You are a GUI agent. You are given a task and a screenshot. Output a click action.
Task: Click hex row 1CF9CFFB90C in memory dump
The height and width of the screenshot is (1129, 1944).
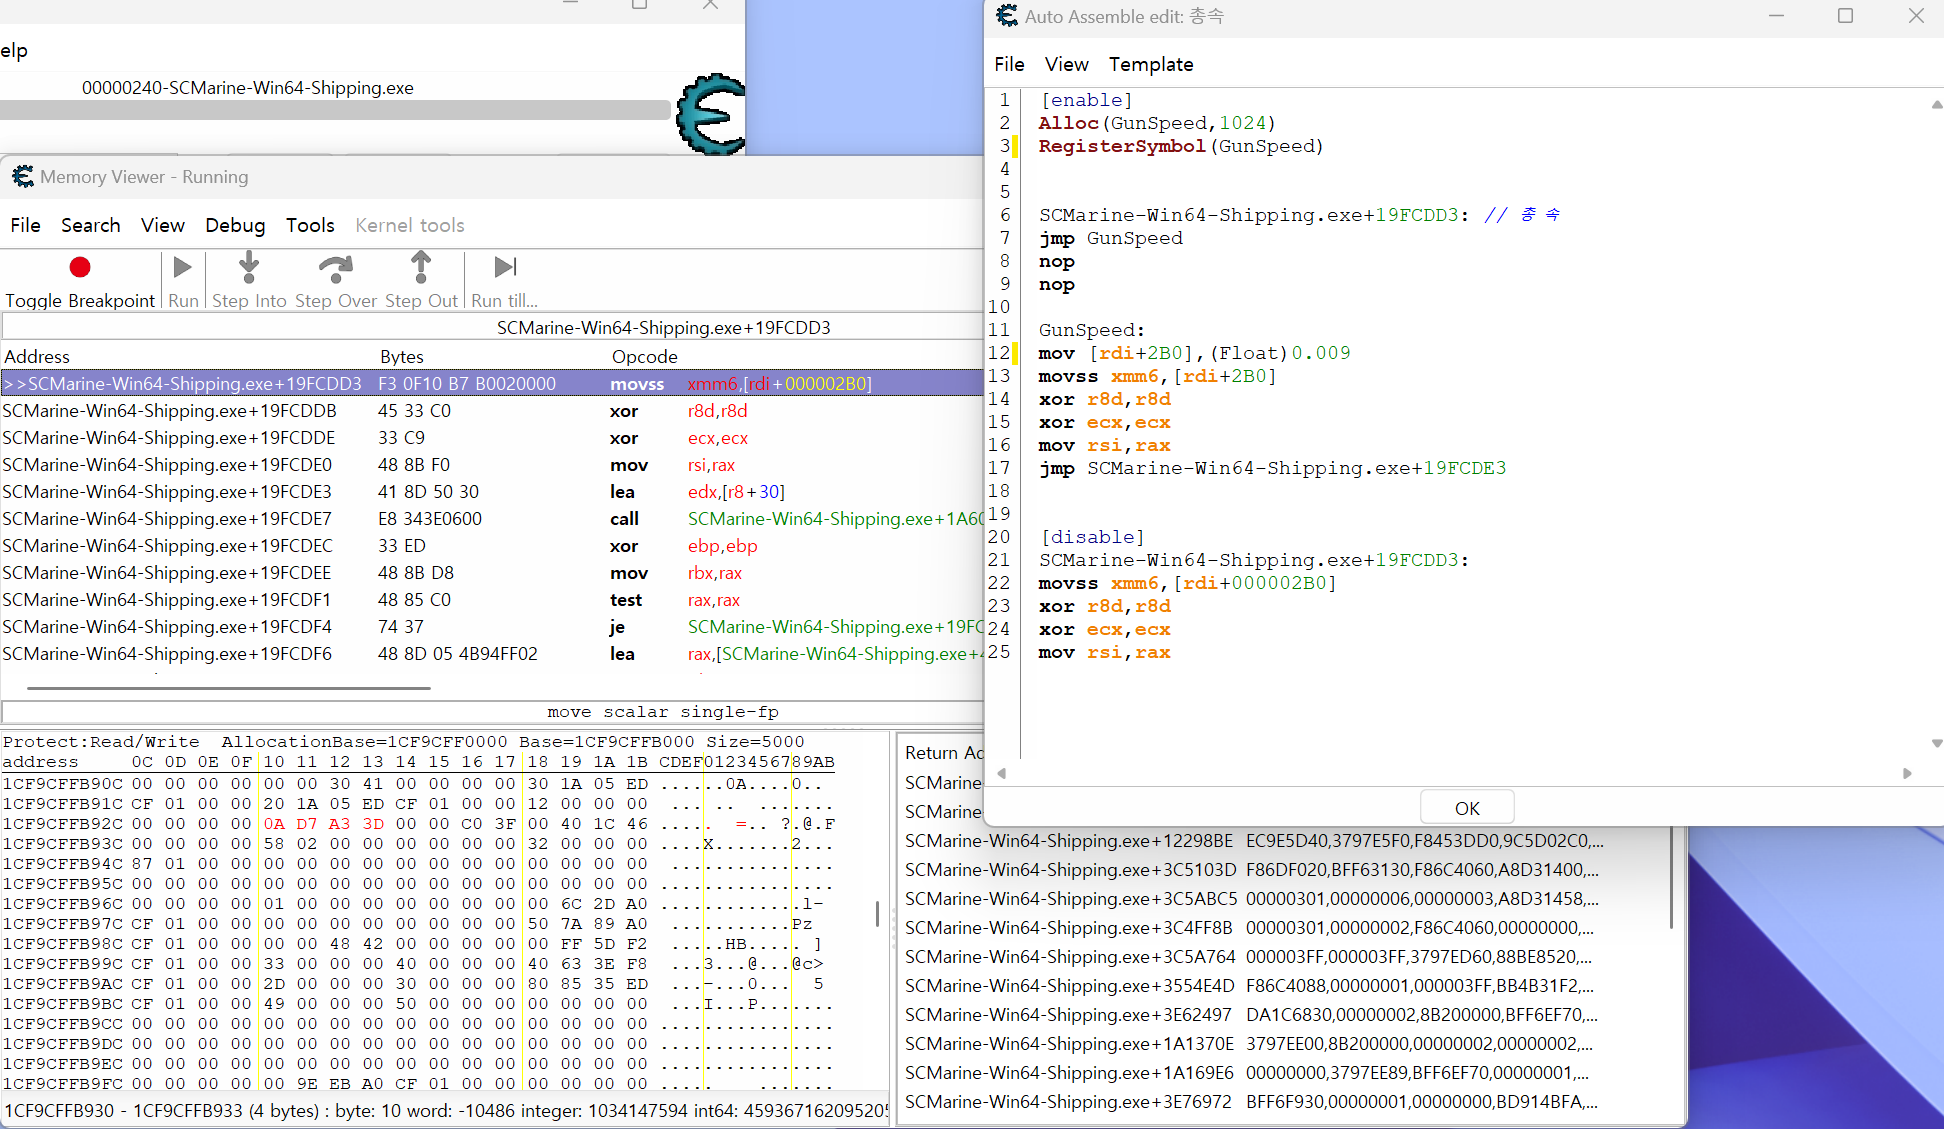(420, 784)
